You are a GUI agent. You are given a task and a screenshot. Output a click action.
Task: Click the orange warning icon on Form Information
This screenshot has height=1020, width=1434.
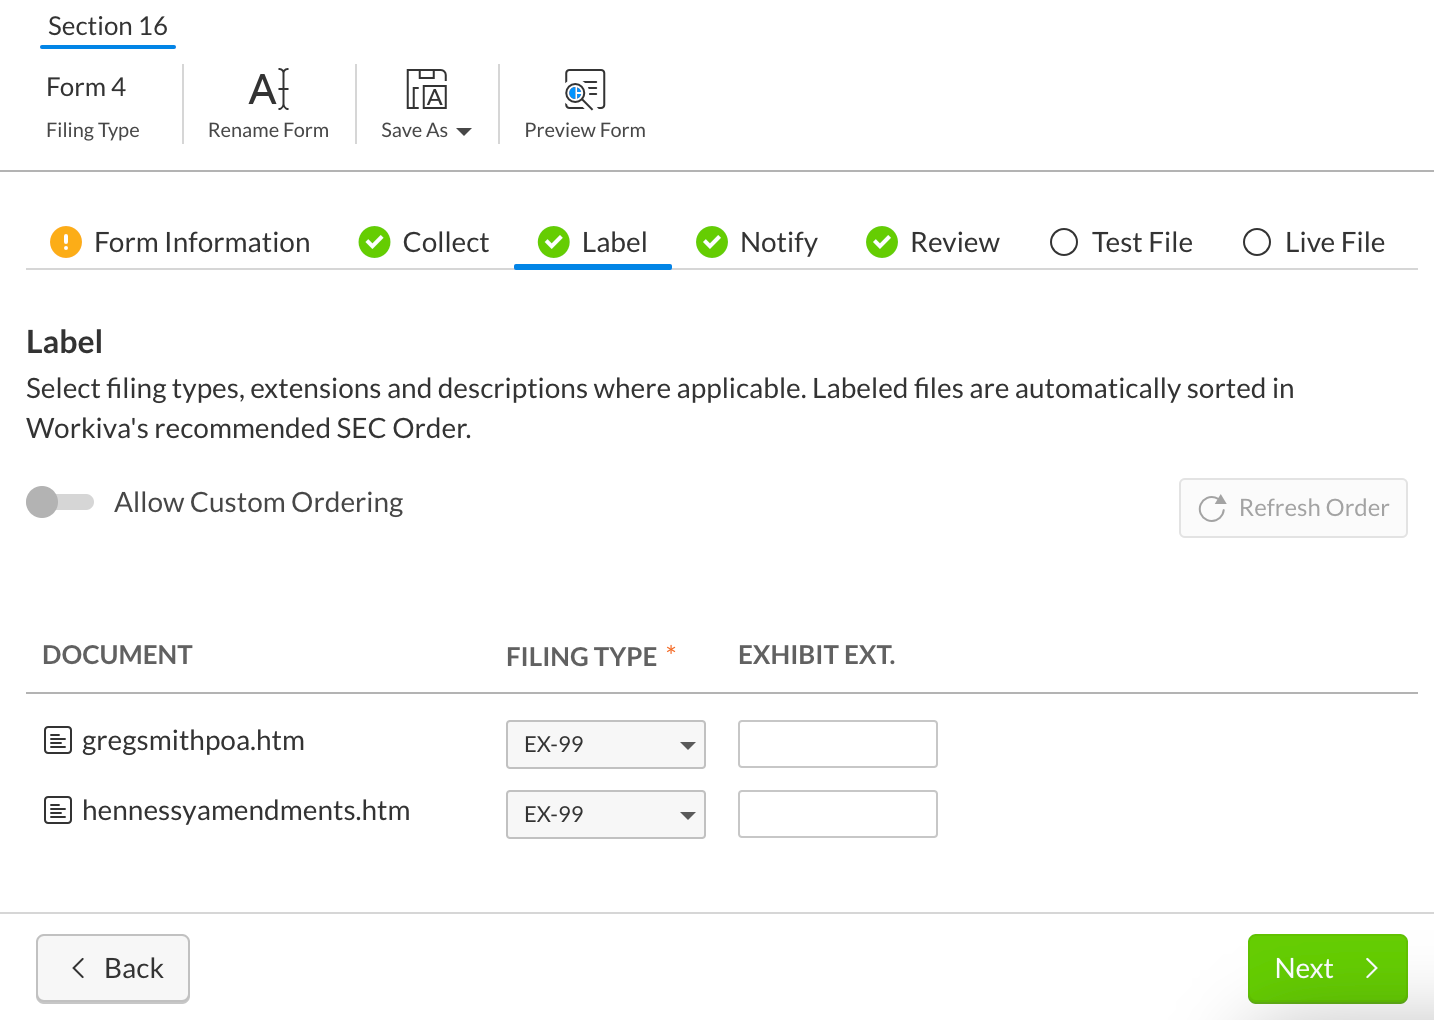pyautogui.click(x=66, y=242)
